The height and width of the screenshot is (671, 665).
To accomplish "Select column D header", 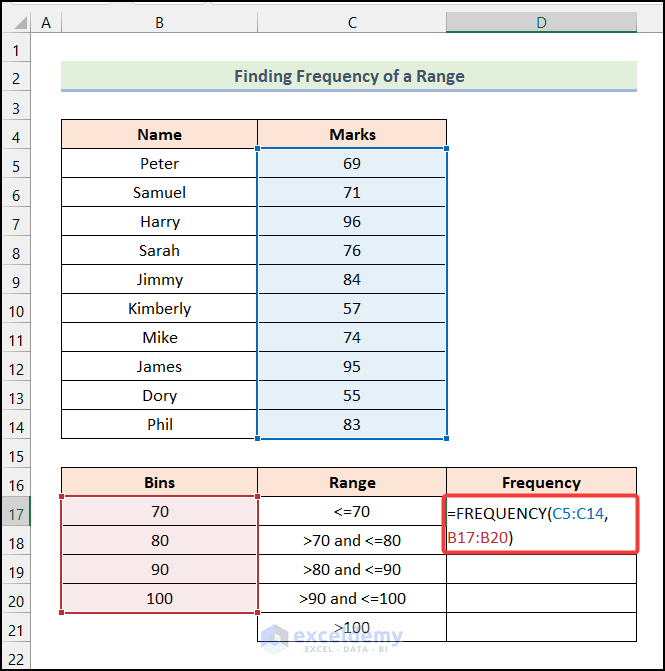I will point(541,22).
